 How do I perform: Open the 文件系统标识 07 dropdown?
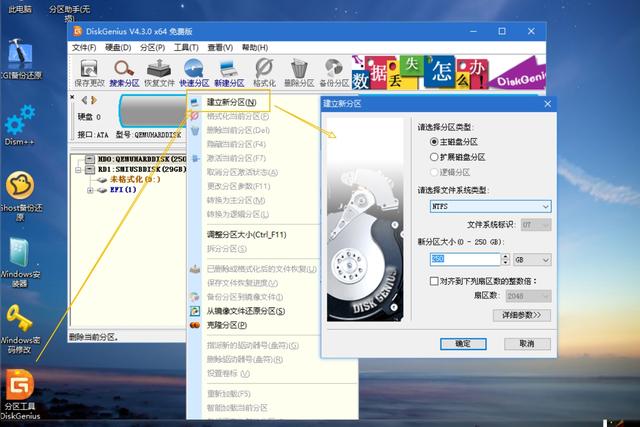coord(536,225)
